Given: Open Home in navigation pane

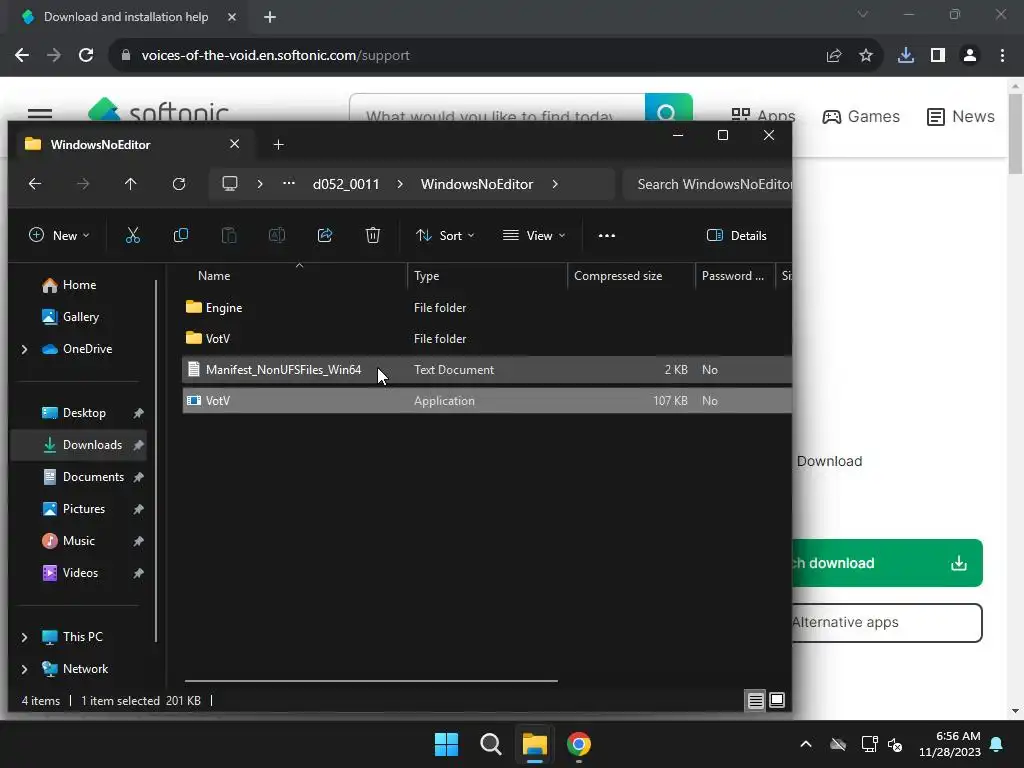Looking at the screenshot, I should (69, 285).
